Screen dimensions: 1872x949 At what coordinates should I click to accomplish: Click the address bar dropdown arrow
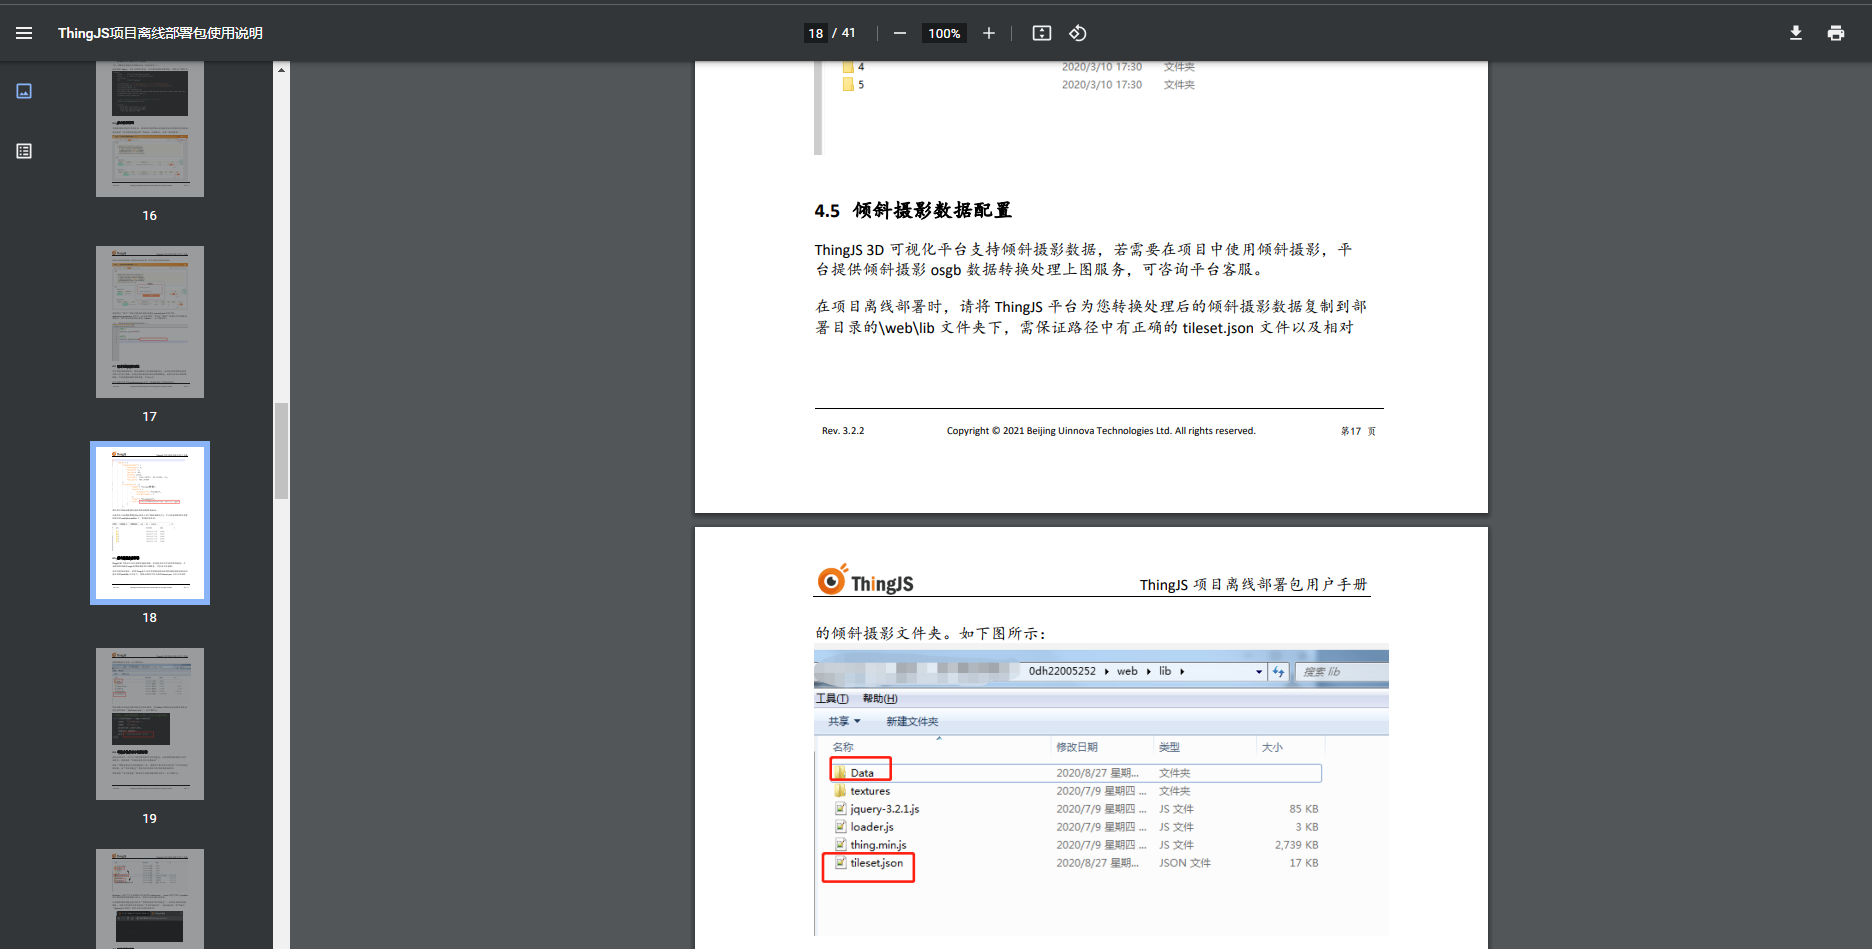click(x=1259, y=672)
